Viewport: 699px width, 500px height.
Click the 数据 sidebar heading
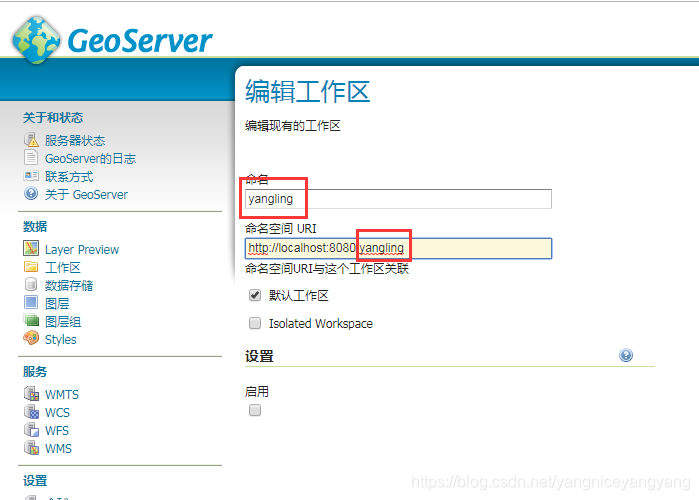[35, 226]
